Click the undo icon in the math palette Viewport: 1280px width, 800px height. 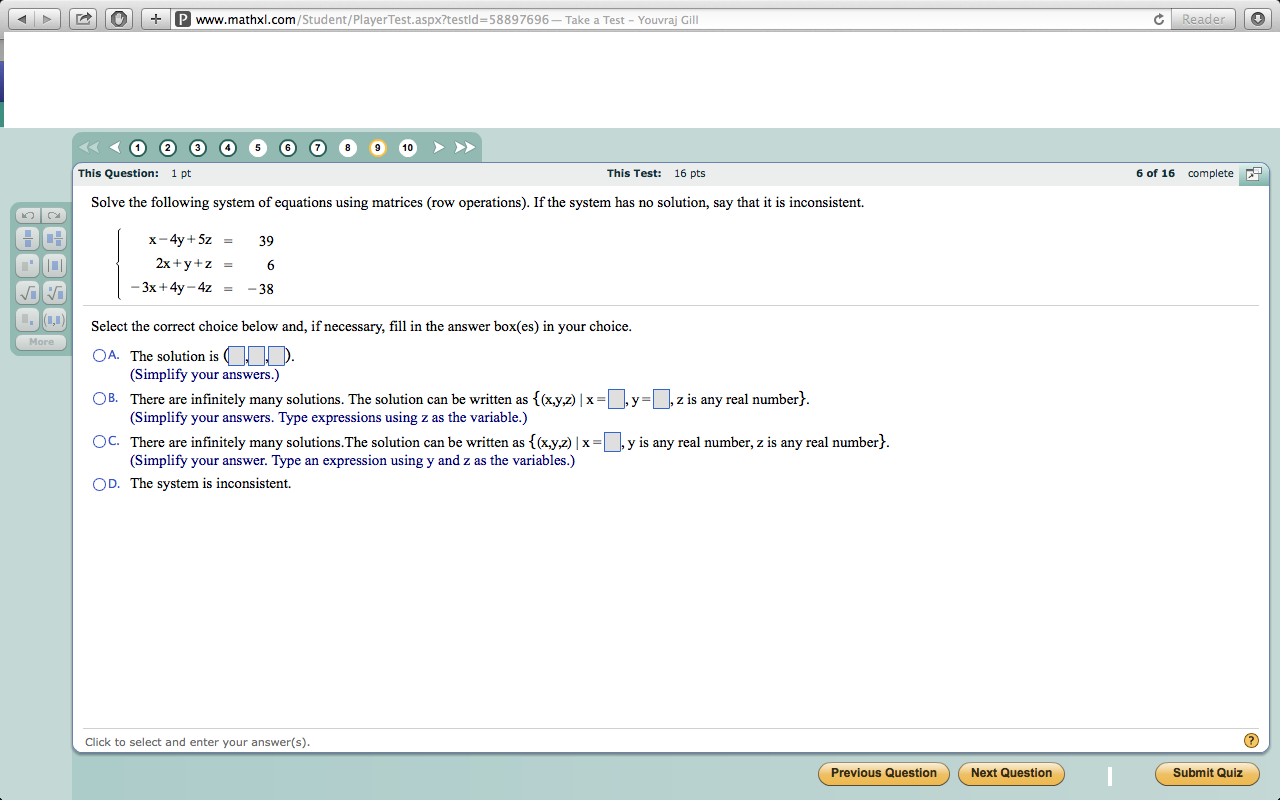27,216
